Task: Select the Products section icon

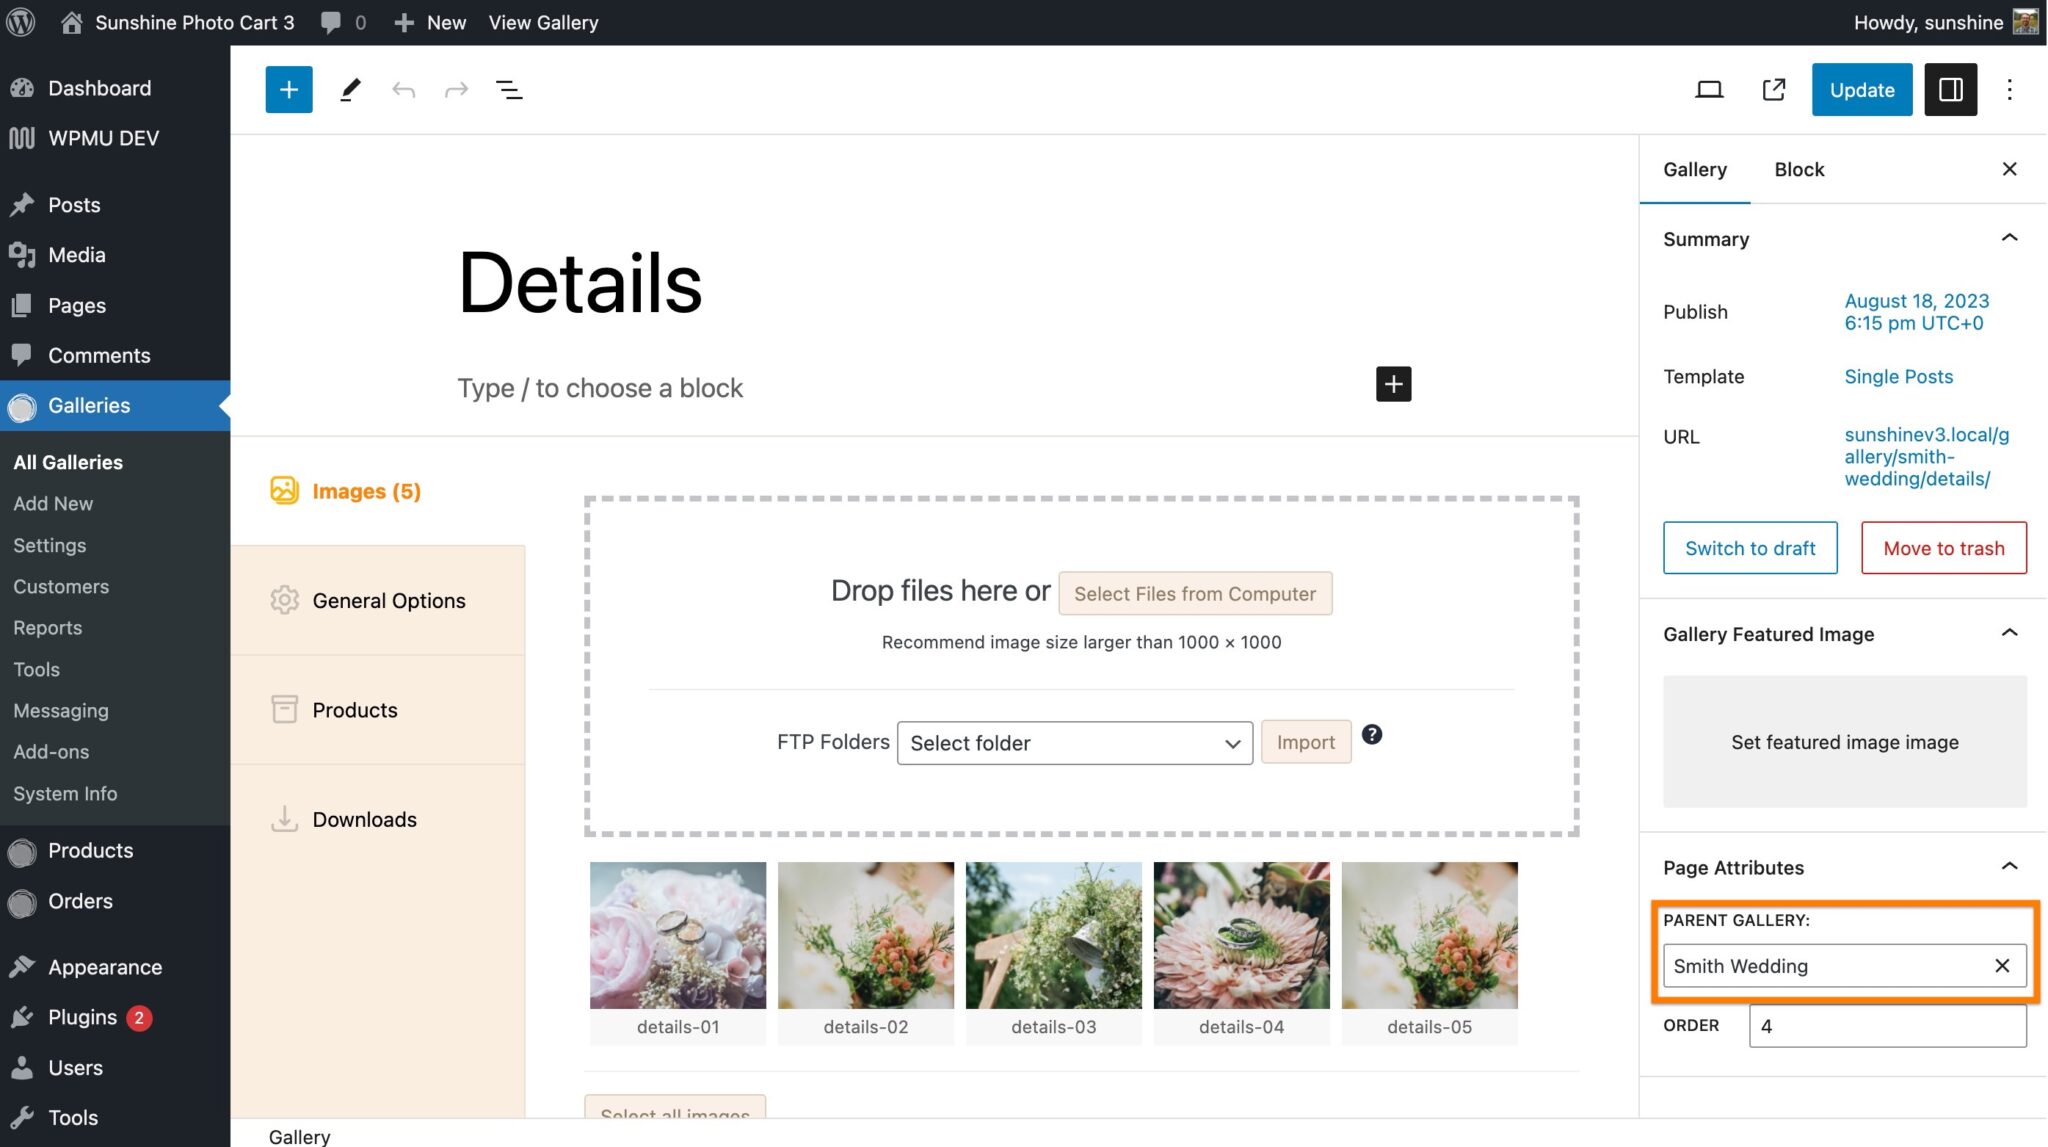Action: 284,709
